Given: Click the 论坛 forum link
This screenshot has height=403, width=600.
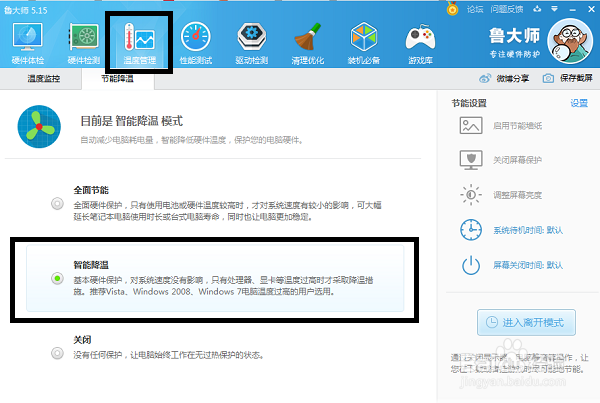Looking at the screenshot, I should [475, 9].
